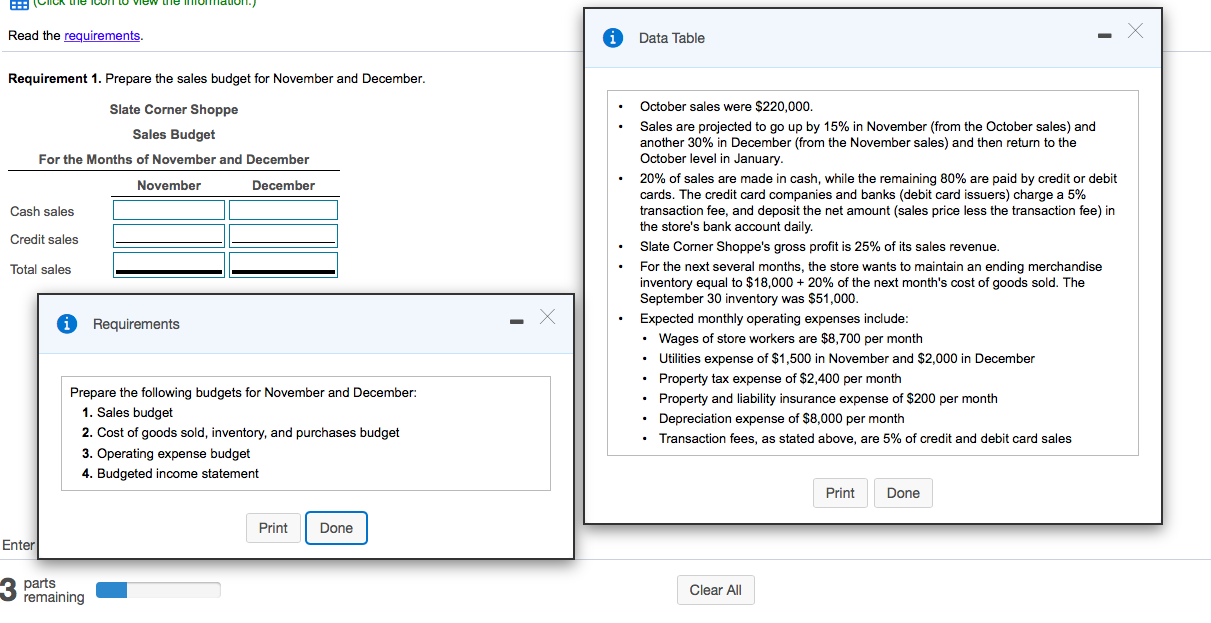Click the Enter label at bottom left

coord(18,545)
